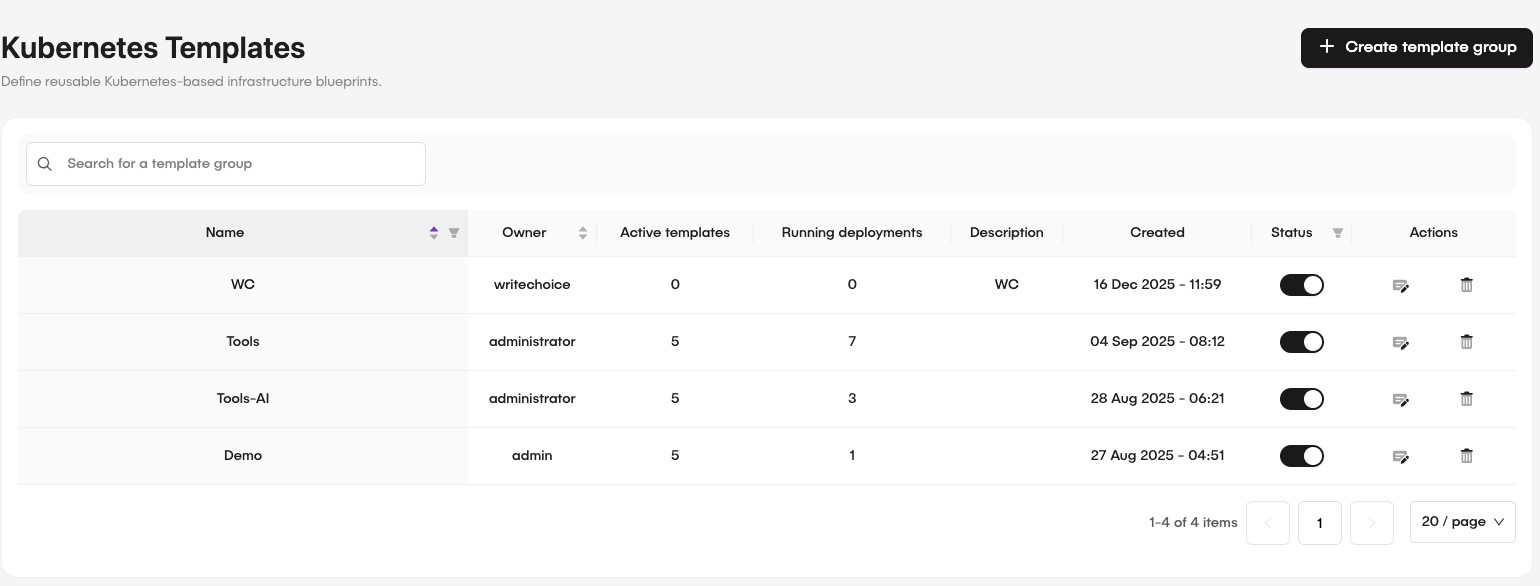Edit the Demo template group
1540x586 pixels.
pos(1401,456)
